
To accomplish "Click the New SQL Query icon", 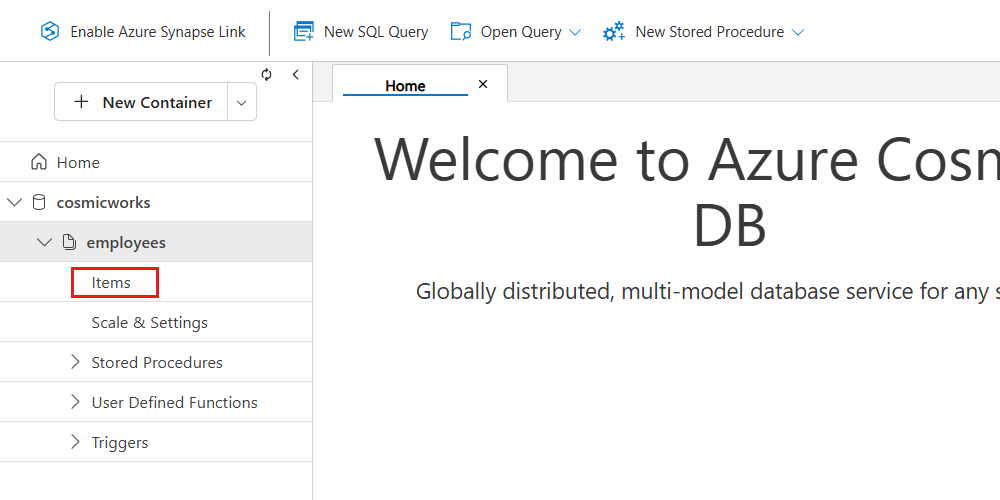I will click(x=303, y=32).
